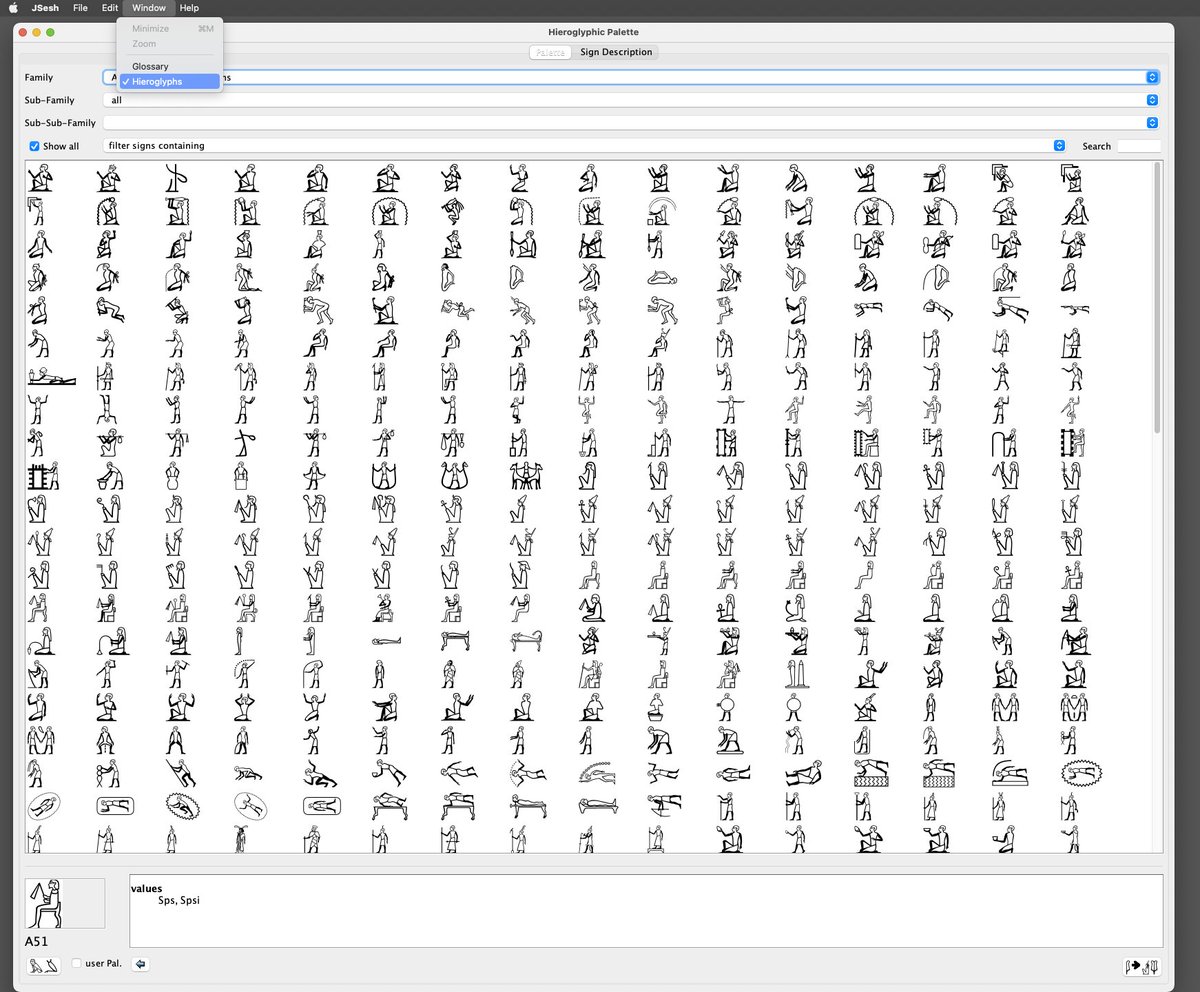Enable the user Pal. checkbox
The width and height of the screenshot is (1200, 992).
click(x=77, y=964)
